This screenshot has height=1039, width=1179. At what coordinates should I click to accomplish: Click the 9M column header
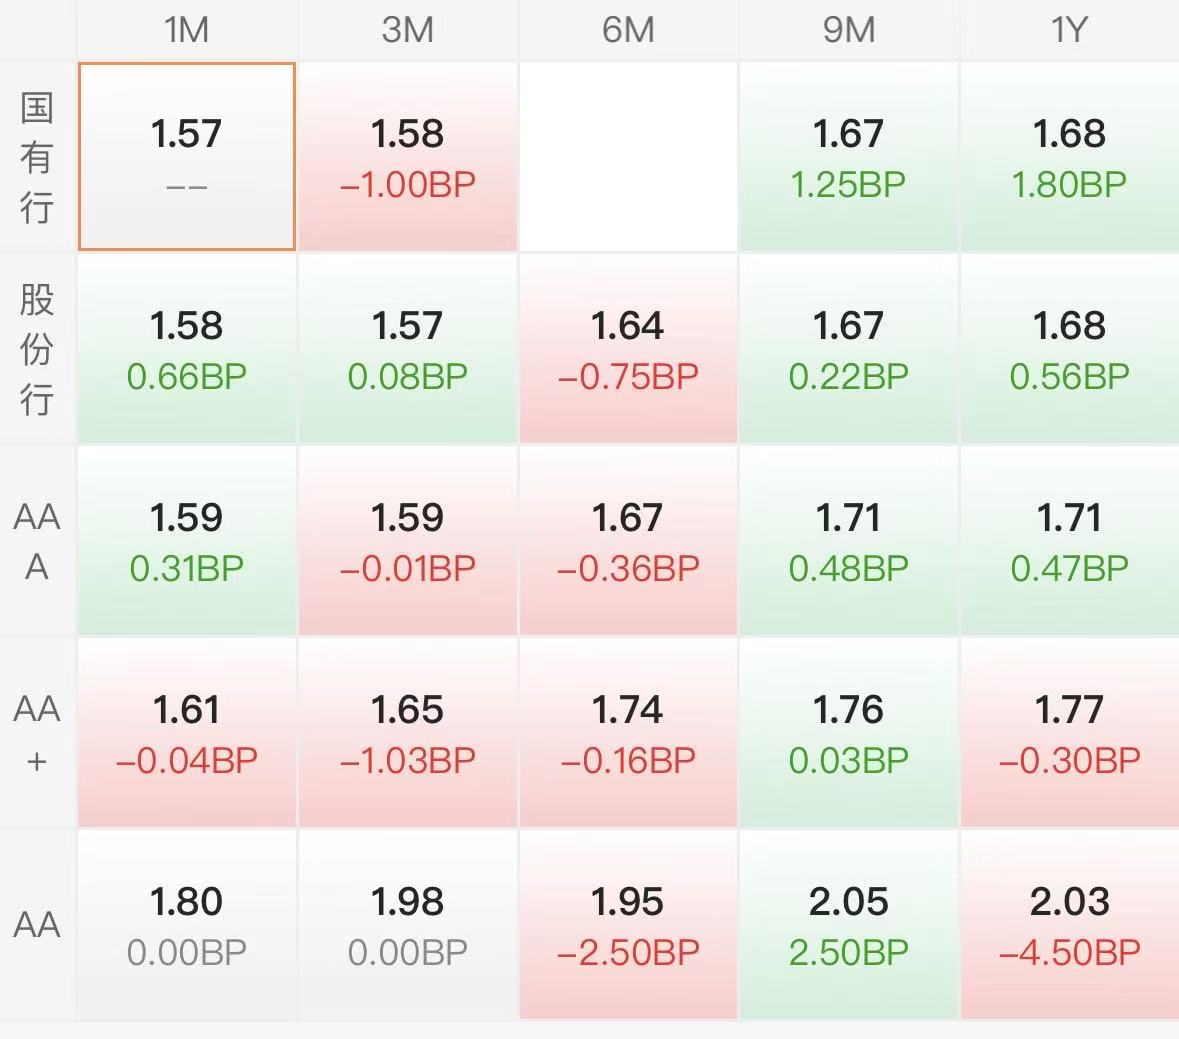(849, 30)
